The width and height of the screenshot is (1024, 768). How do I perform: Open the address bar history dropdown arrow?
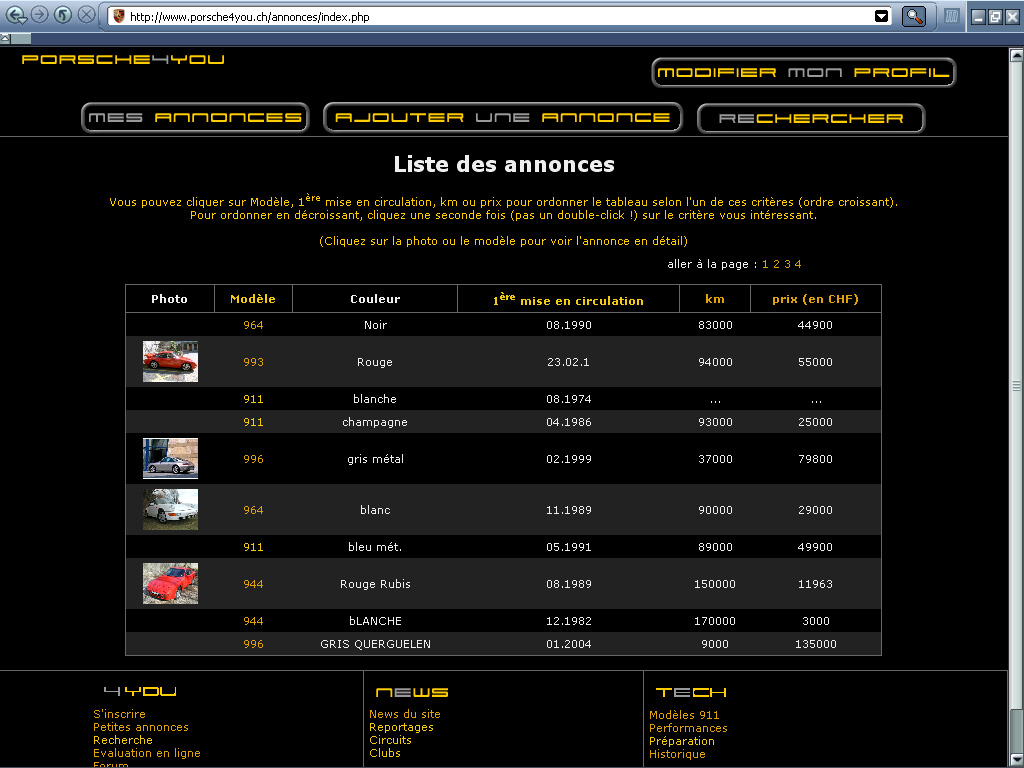881,16
